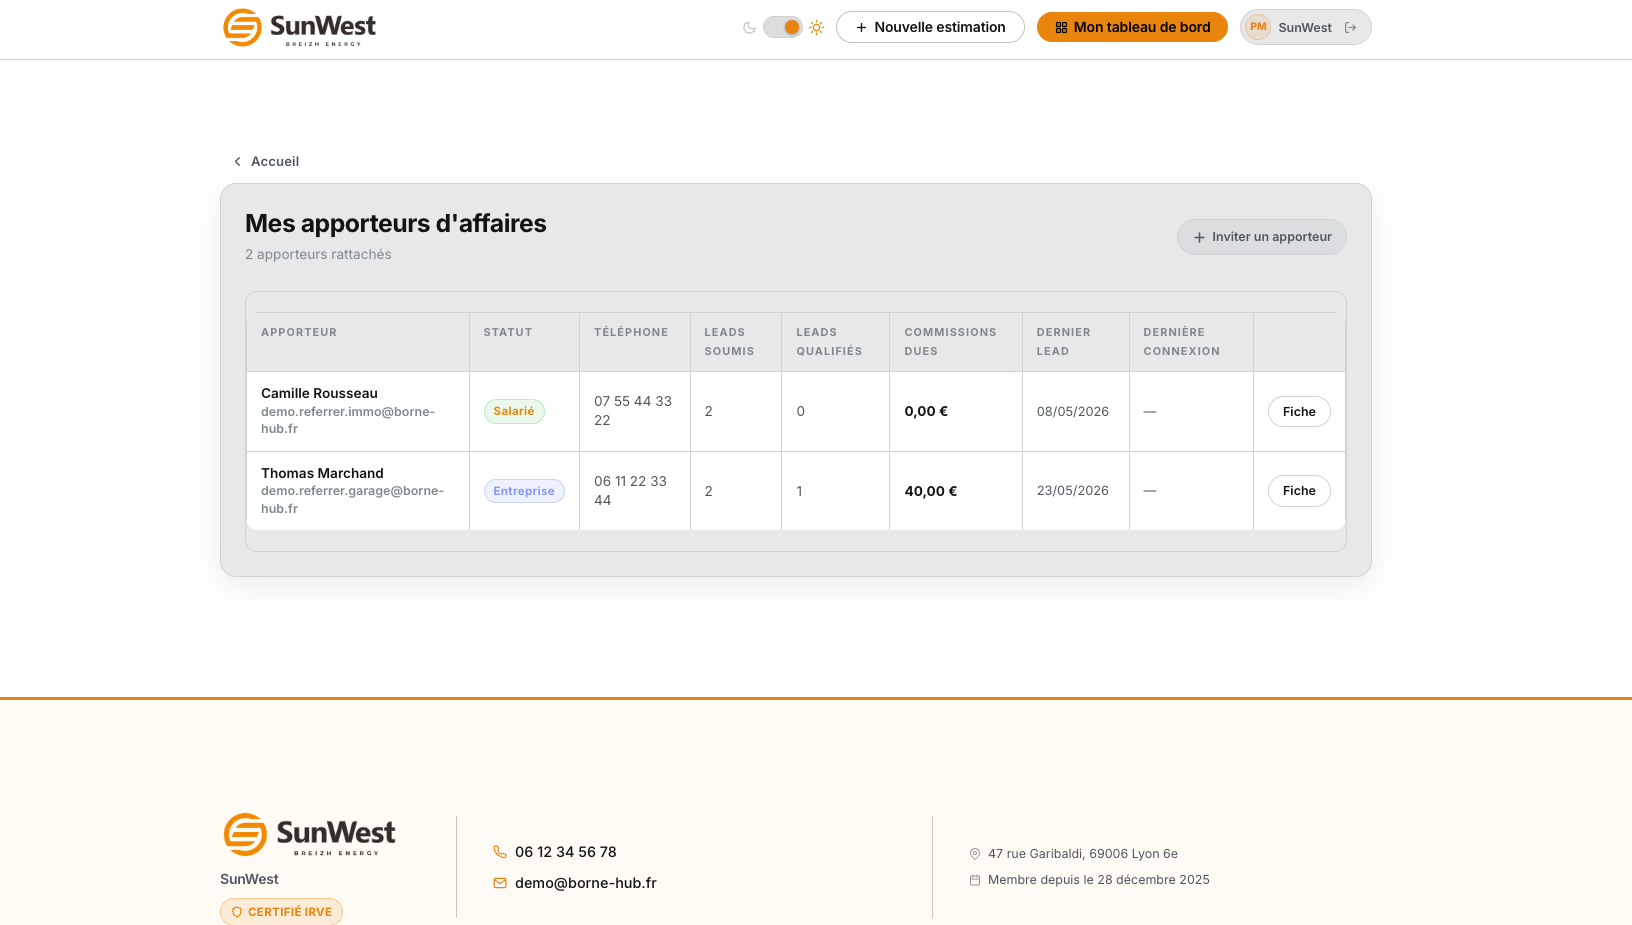The image size is (1632, 925).
Task: Click the back chevron beside Accueil
Action: click(x=237, y=161)
